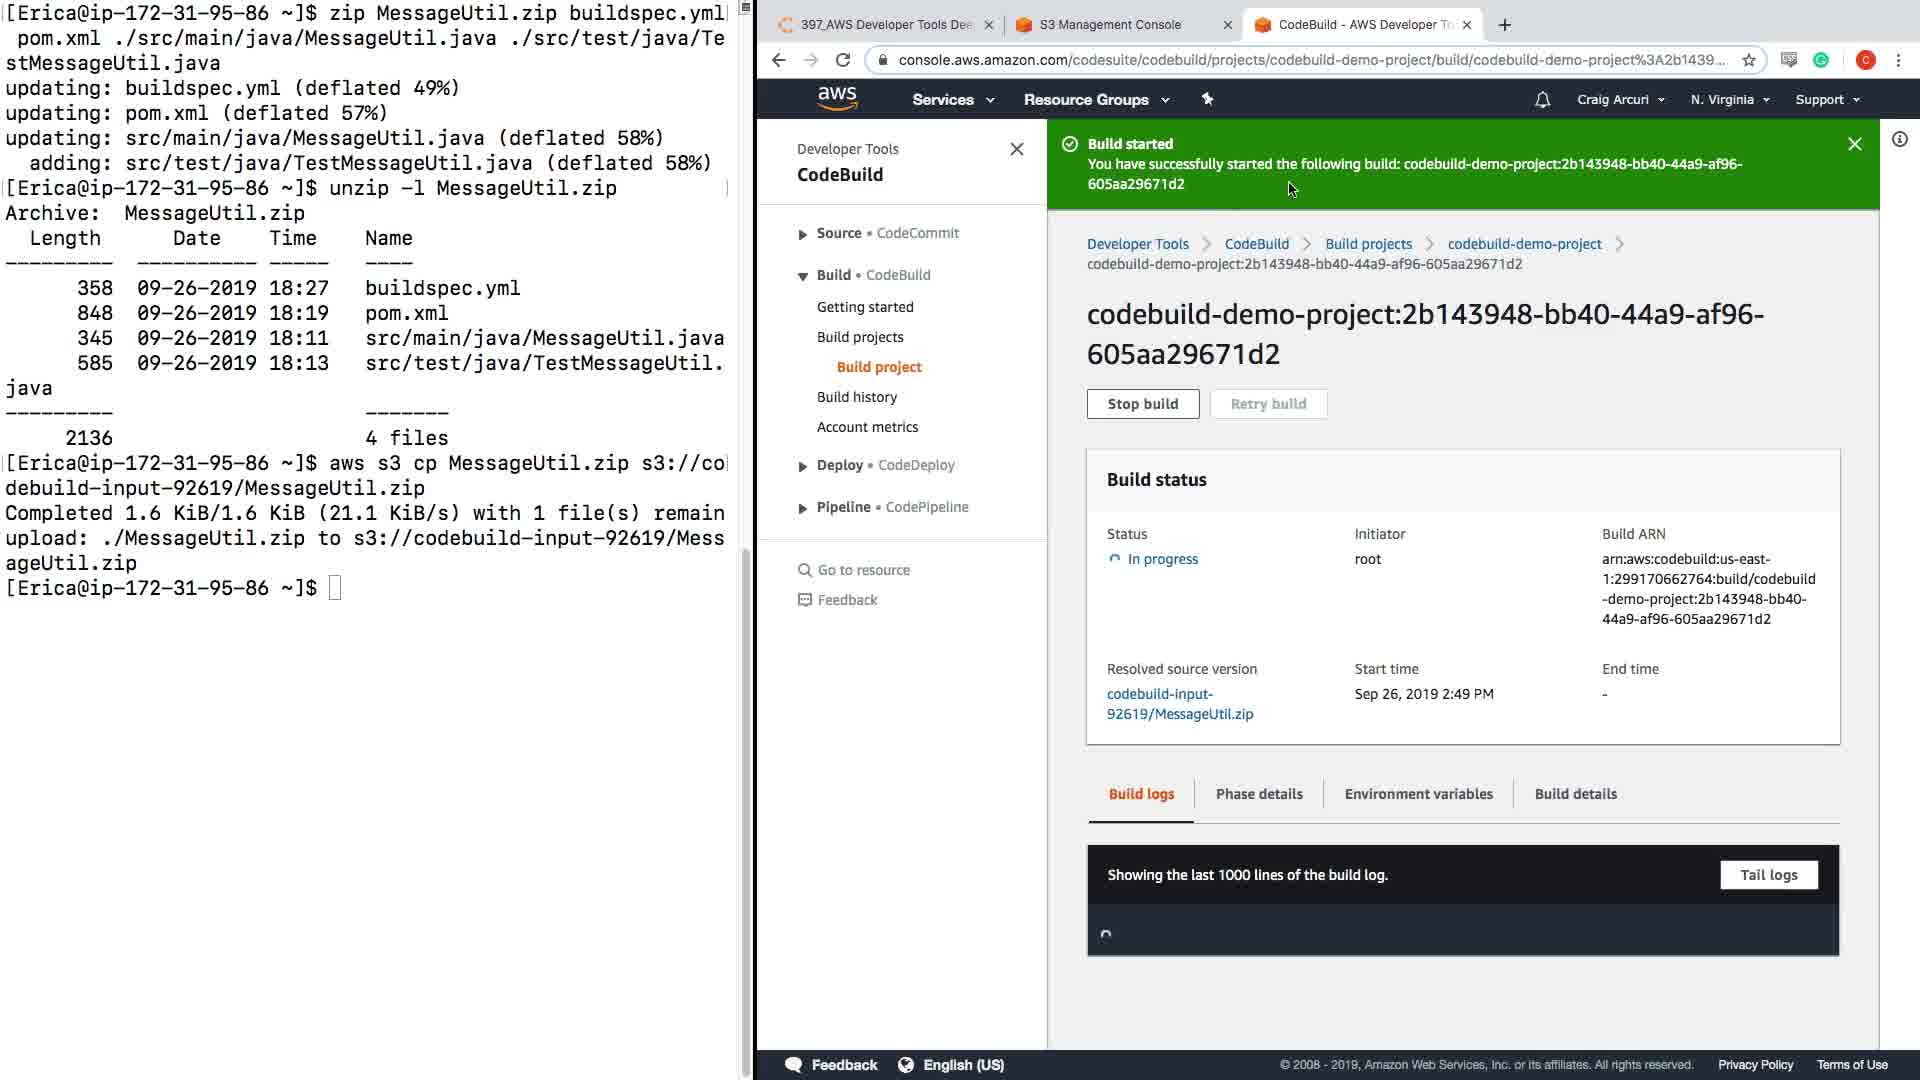Switch to the Environment variables tab
Screen dimensions: 1920x1080
1418,794
